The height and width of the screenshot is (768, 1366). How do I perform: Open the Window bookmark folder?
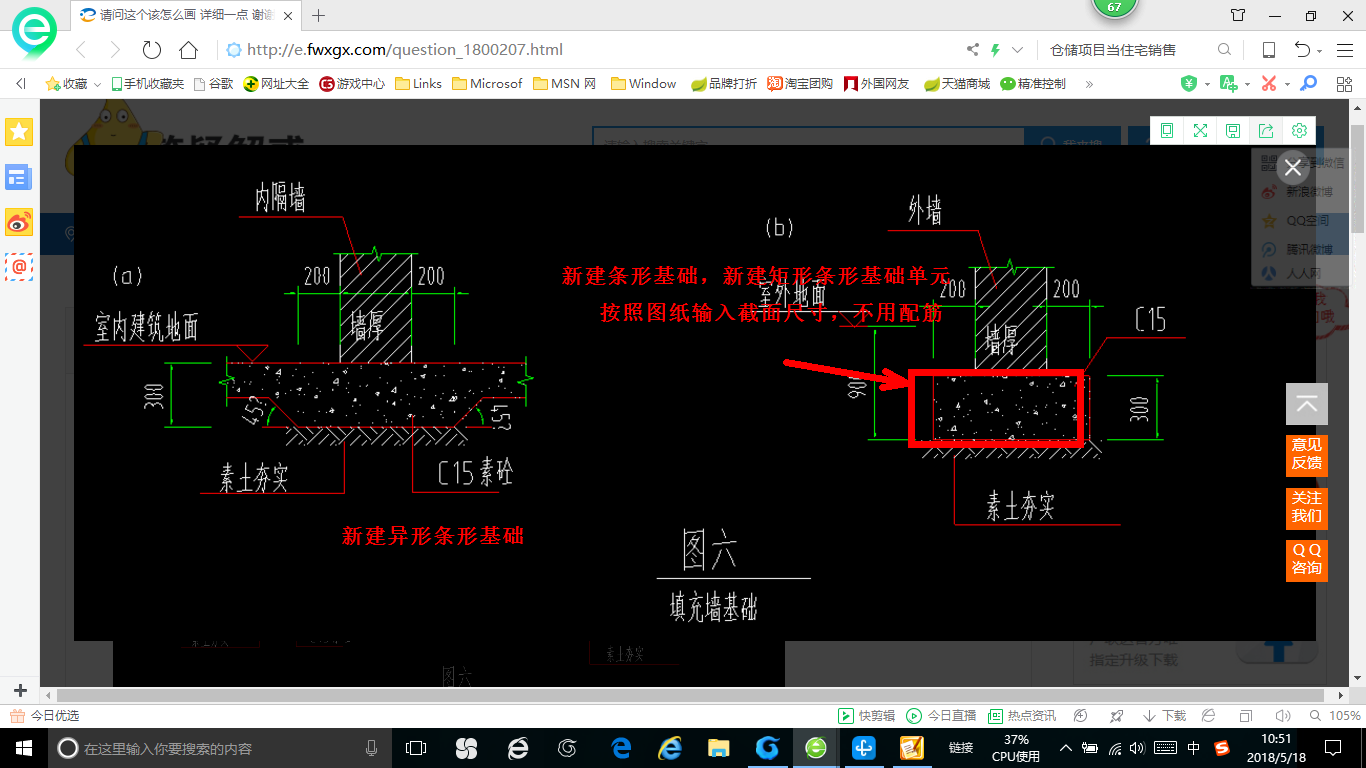644,84
